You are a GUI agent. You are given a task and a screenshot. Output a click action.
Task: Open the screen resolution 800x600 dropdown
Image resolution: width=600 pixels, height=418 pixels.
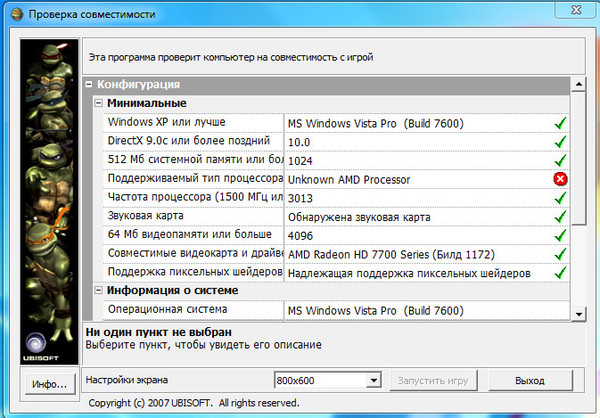373,380
